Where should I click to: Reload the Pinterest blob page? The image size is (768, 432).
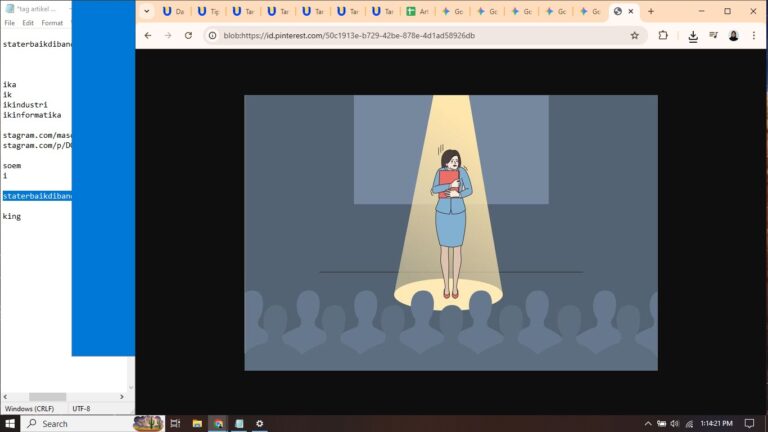tap(188, 35)
